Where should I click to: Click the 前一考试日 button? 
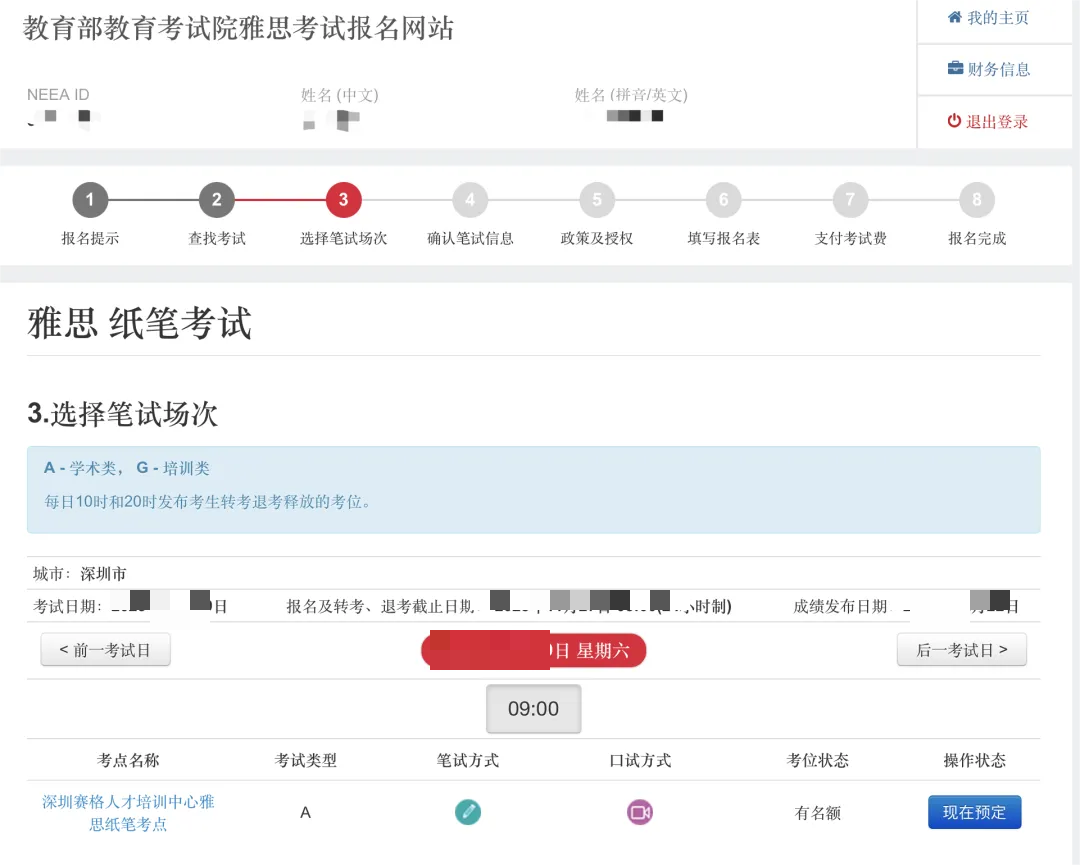(105, 649)
